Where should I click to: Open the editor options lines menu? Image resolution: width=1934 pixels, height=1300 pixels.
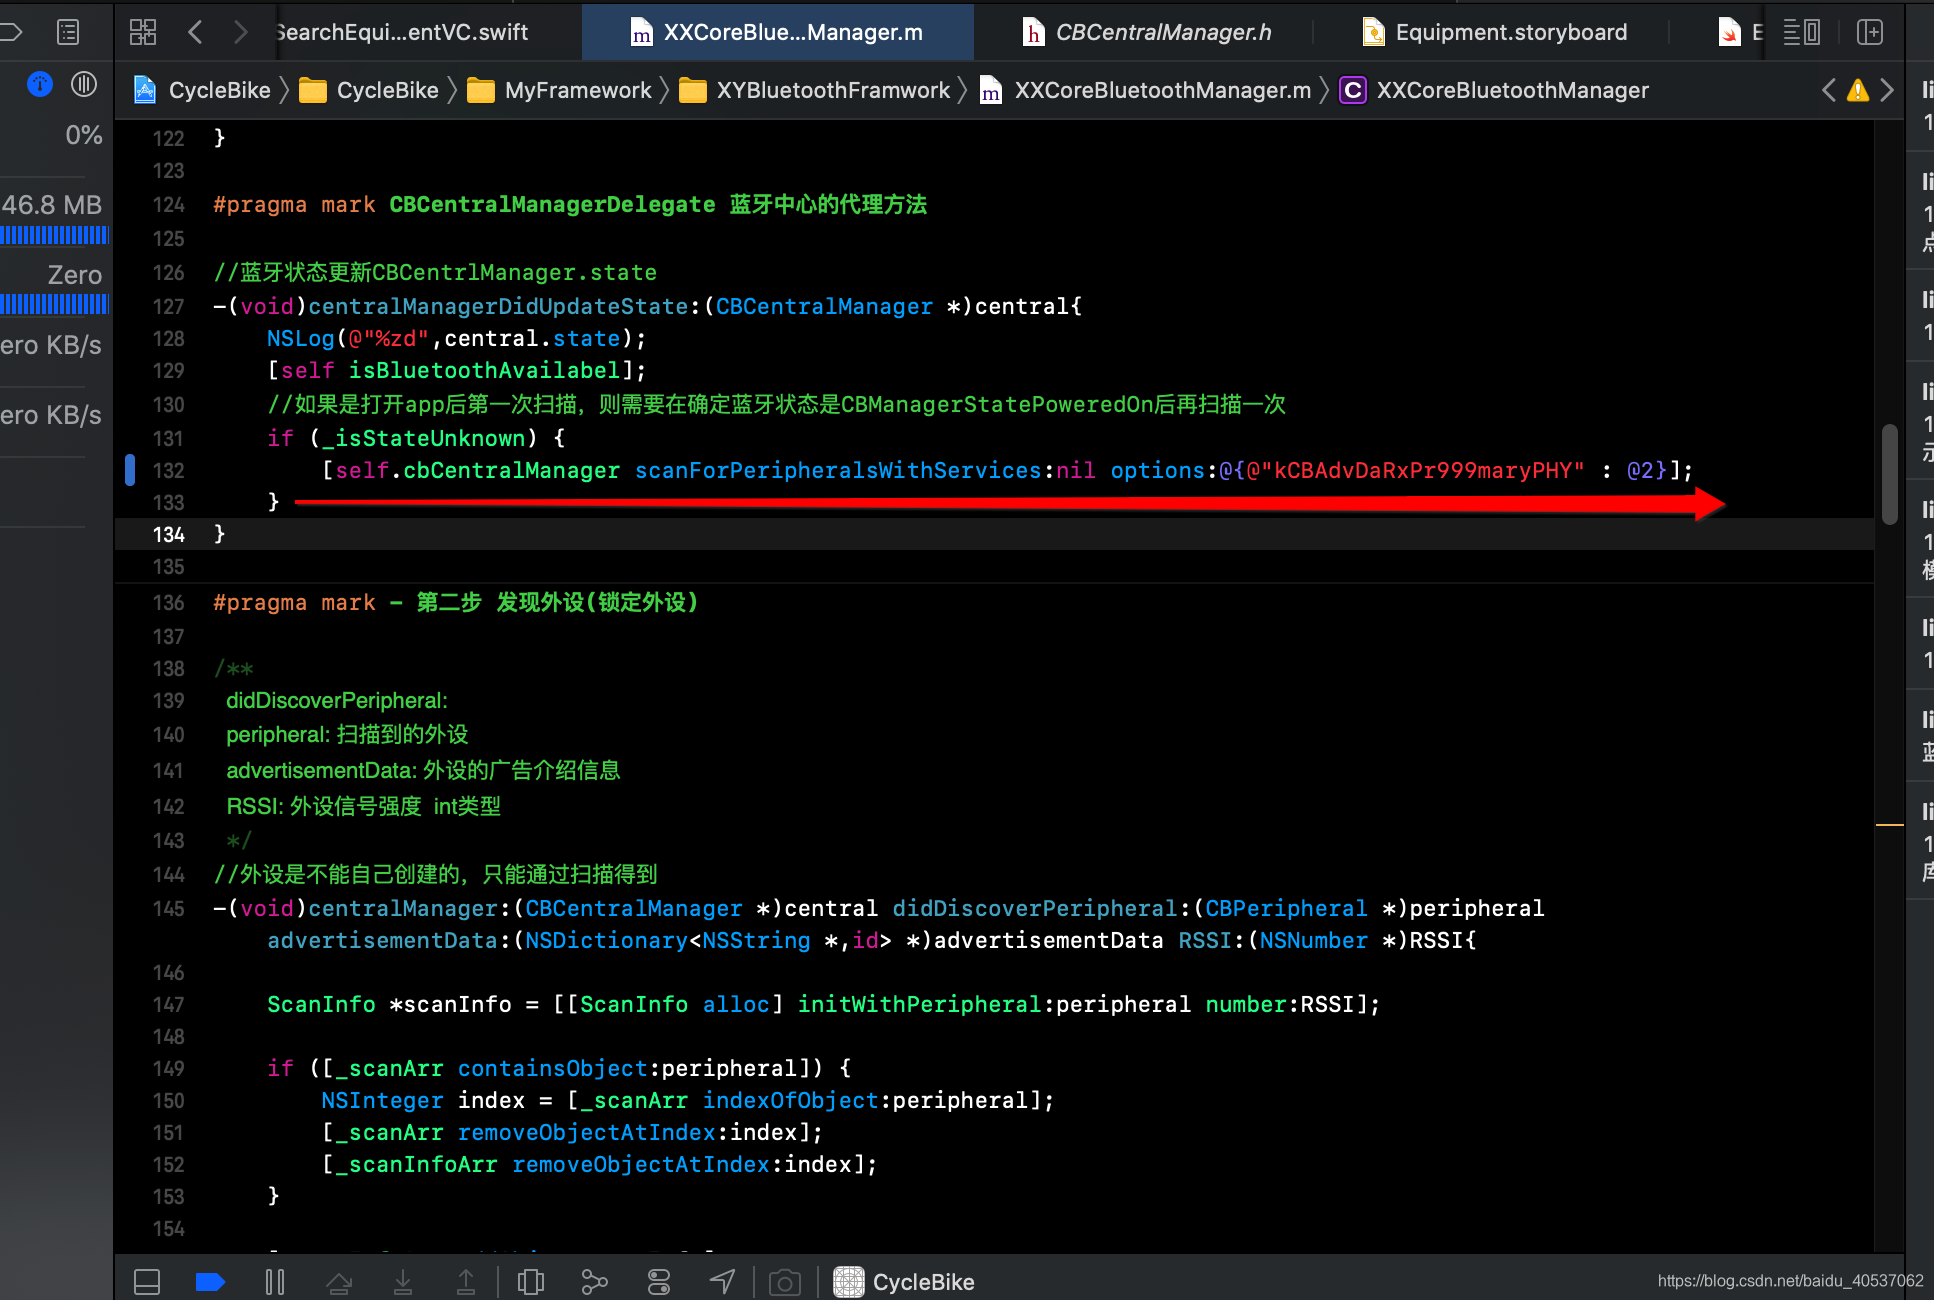click(x=1802, y=32)
